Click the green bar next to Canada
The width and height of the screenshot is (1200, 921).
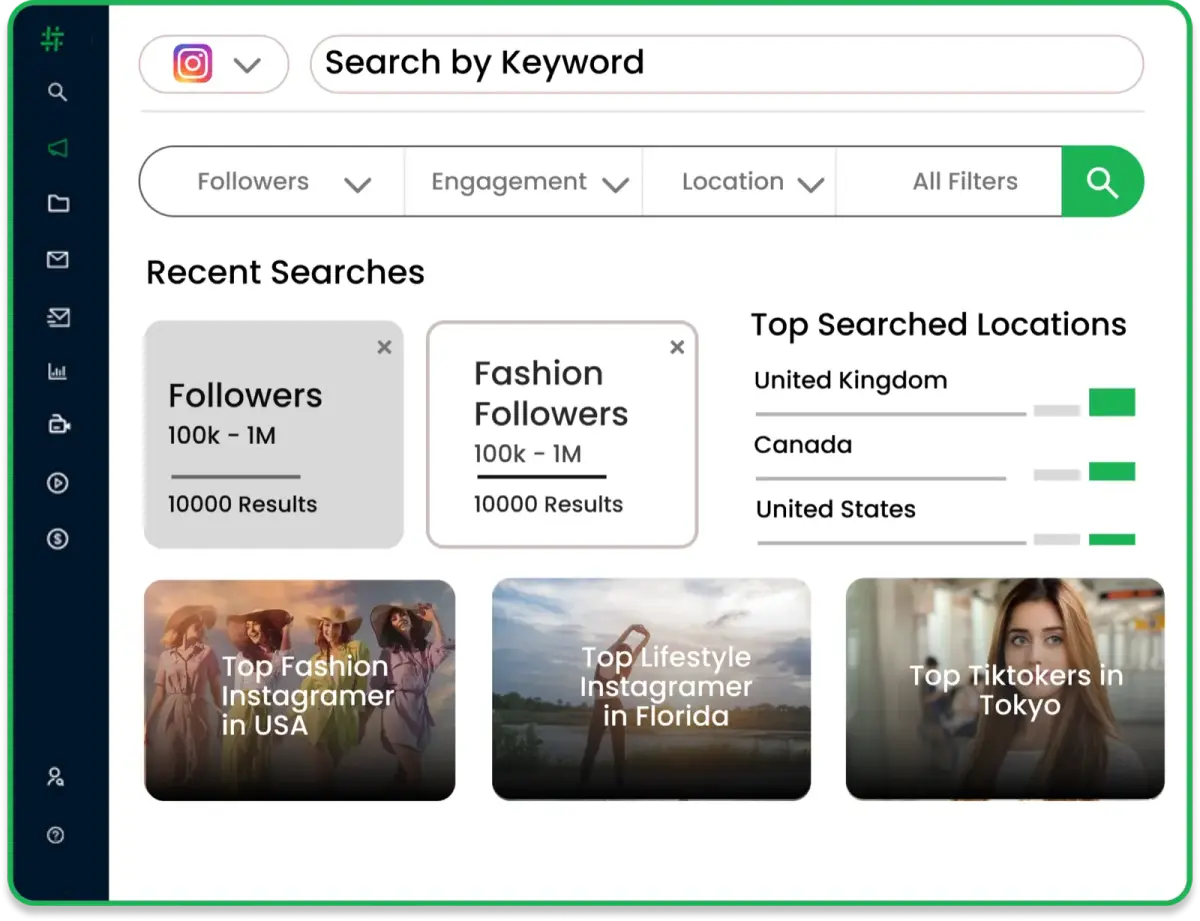coord(1112,471)
